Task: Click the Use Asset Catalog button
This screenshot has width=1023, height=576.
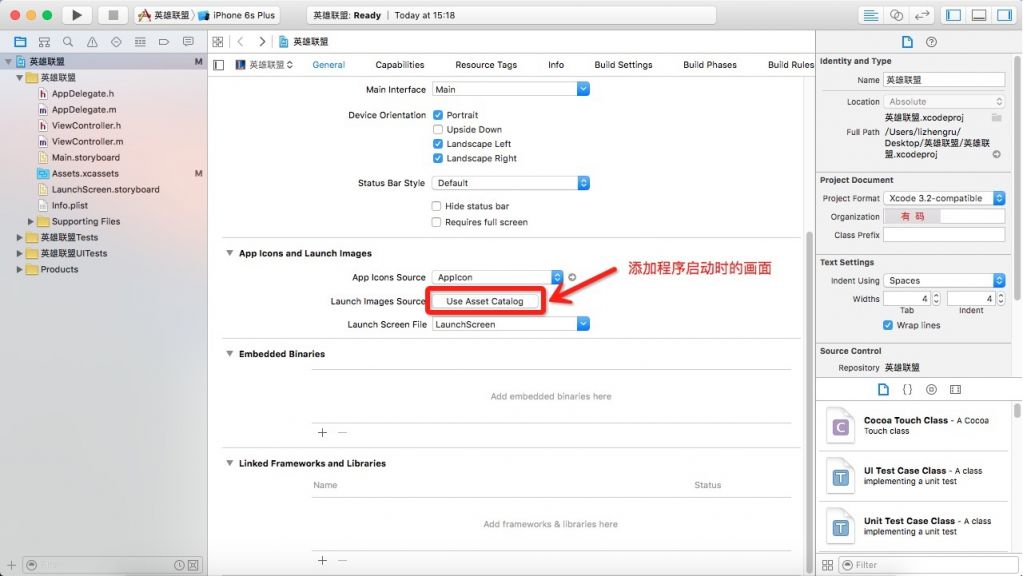Action: [485, 301]
